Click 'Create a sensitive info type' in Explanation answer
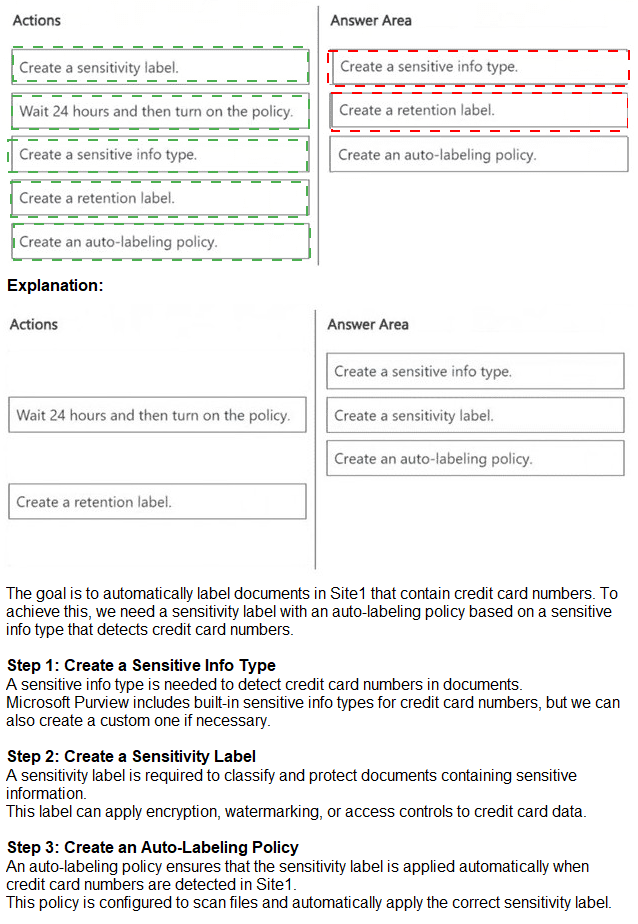This screenshot has width=638, height=924. [x=475, y=371]
